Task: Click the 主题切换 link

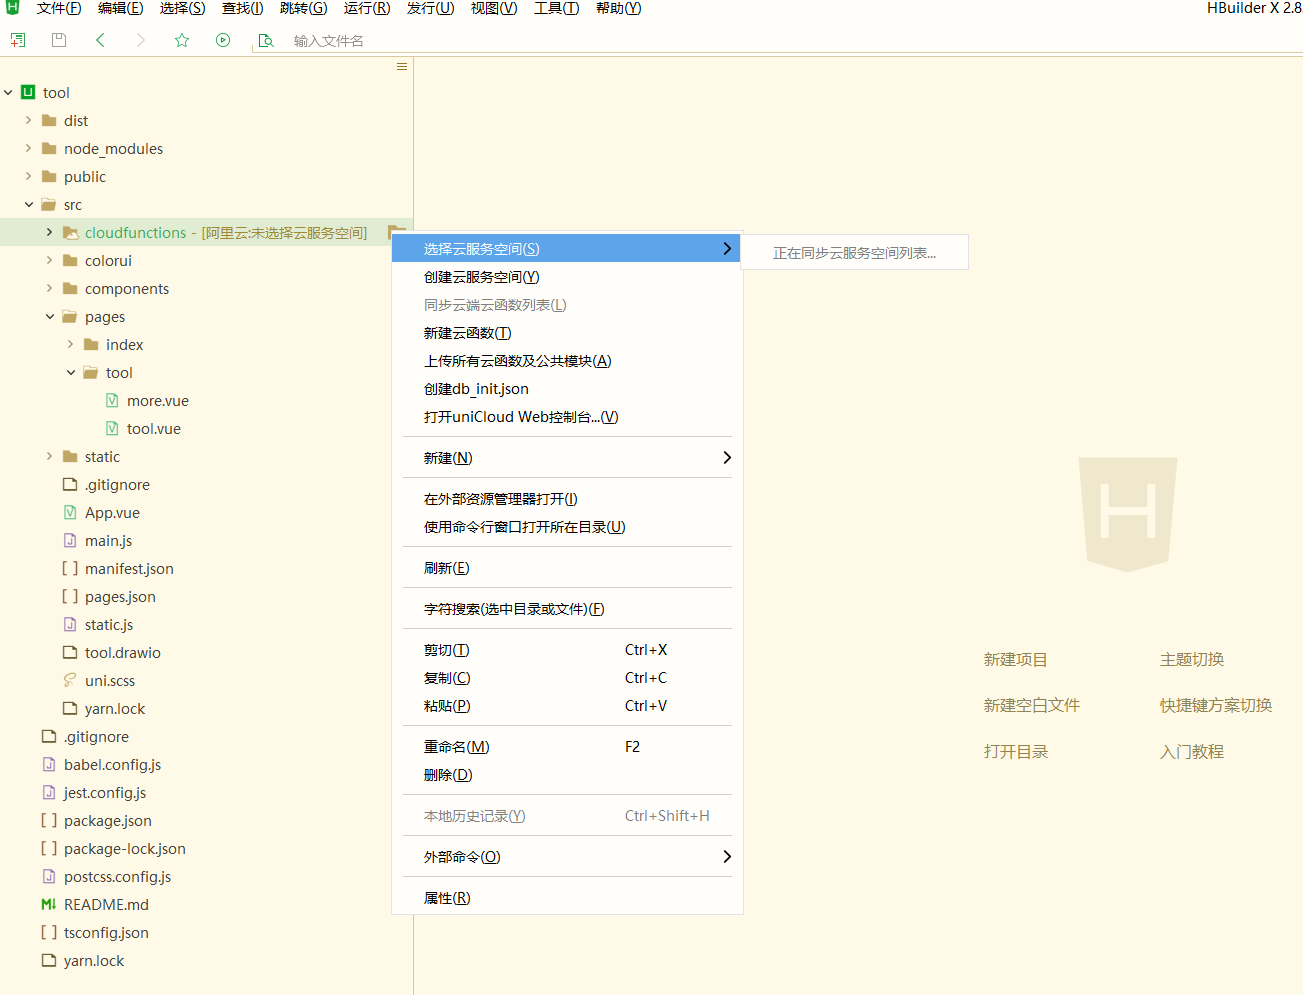Action: coord(1192,660)
